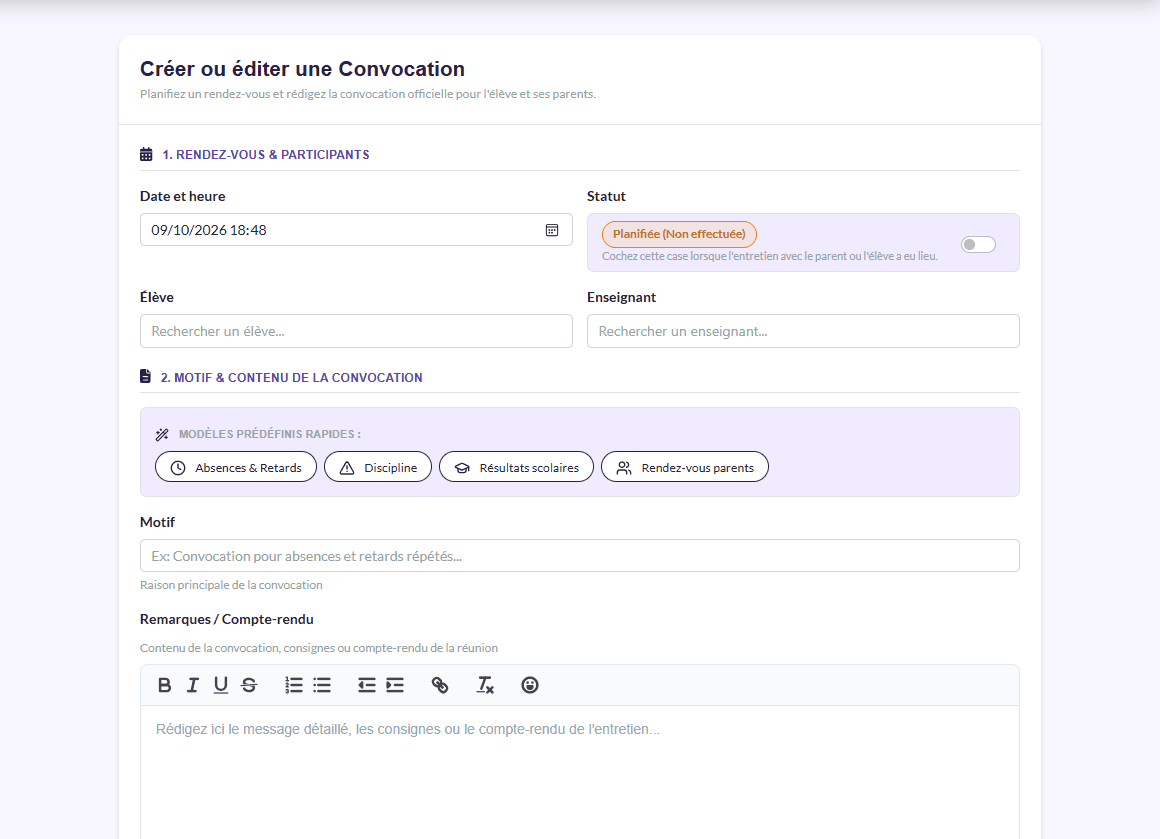Click the 'Créer ou éditer une Convocation' heading
Screen dimensions: 1160x839
[303, 69]
